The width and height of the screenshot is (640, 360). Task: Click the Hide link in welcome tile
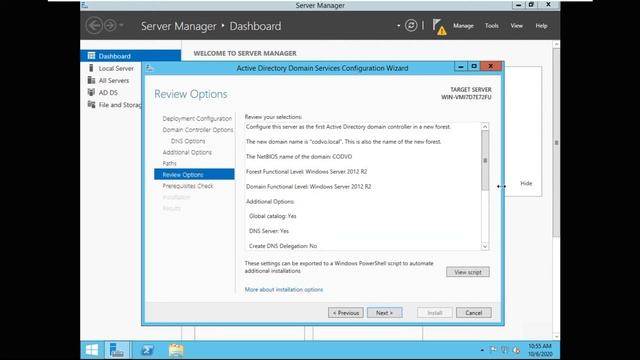(x=526, y=183)
